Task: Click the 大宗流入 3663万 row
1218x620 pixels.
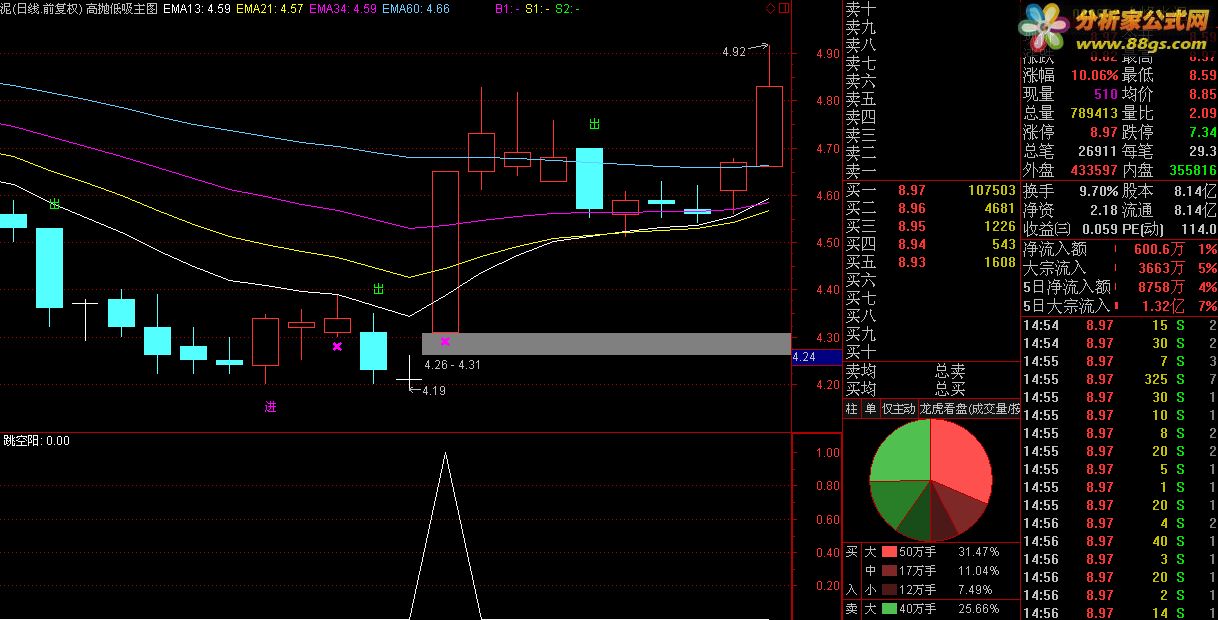Action: point(1119,268)
